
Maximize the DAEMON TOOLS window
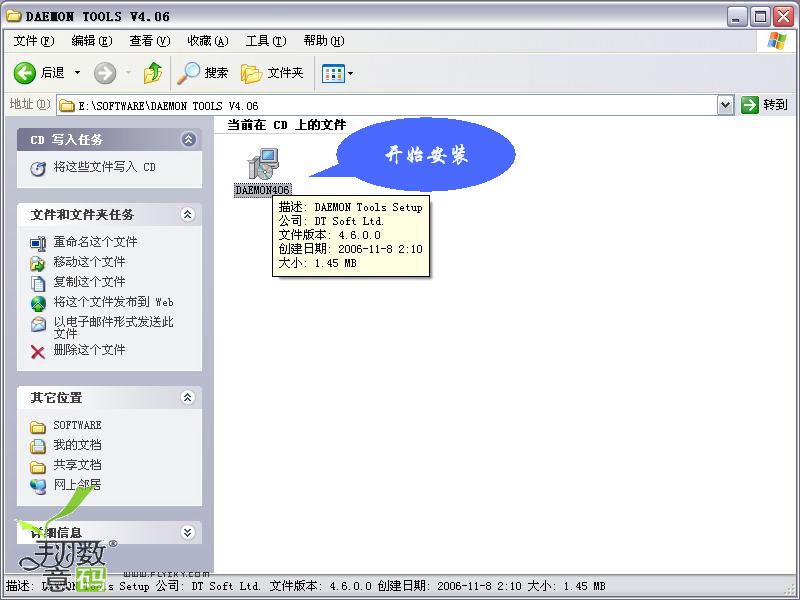[760, 17]
